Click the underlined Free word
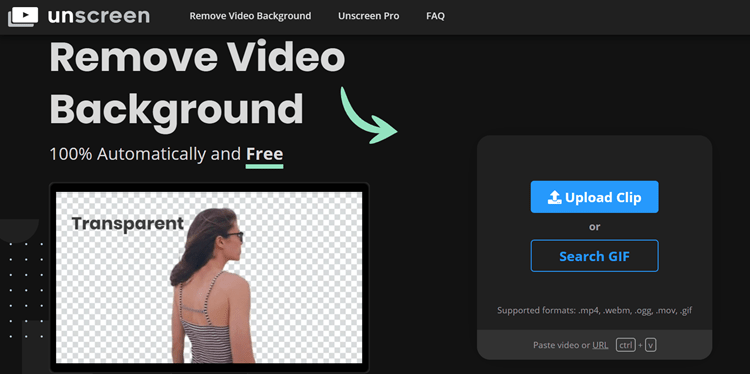 (x=265, y=154)
